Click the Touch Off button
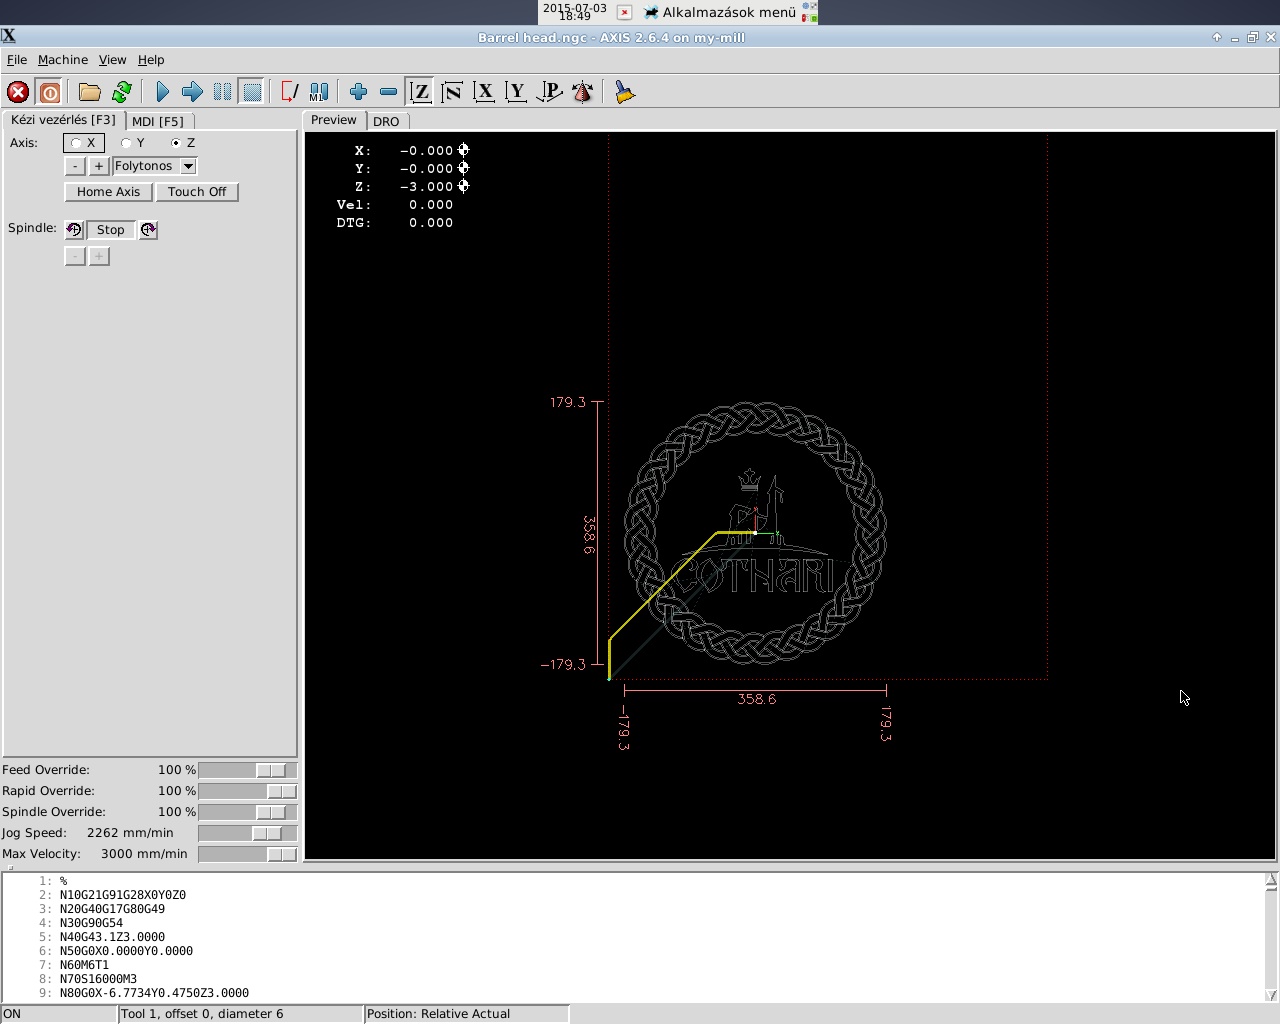Screen dimensions: 1280x1024 coord(197,192)
